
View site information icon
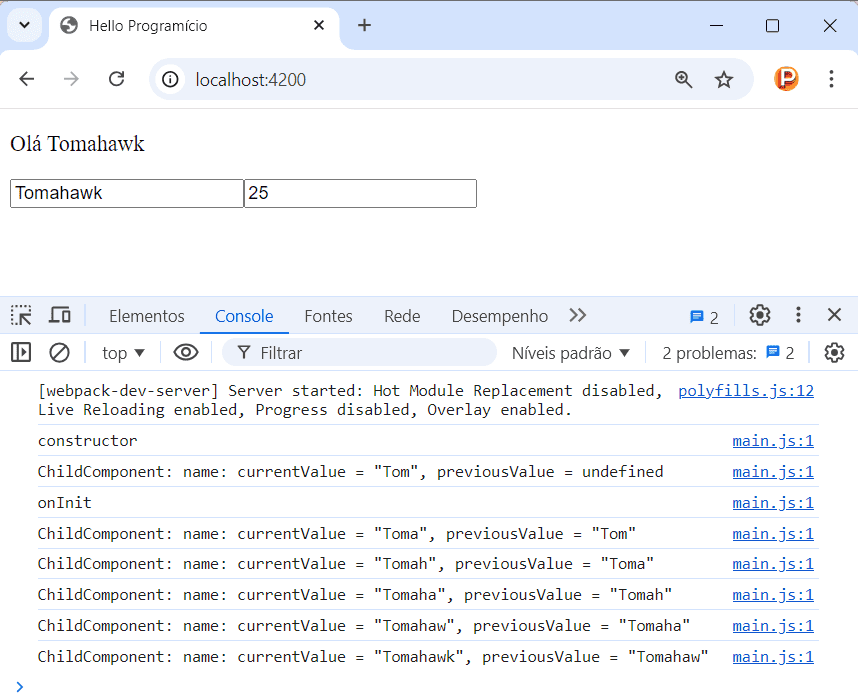[170, 80]
